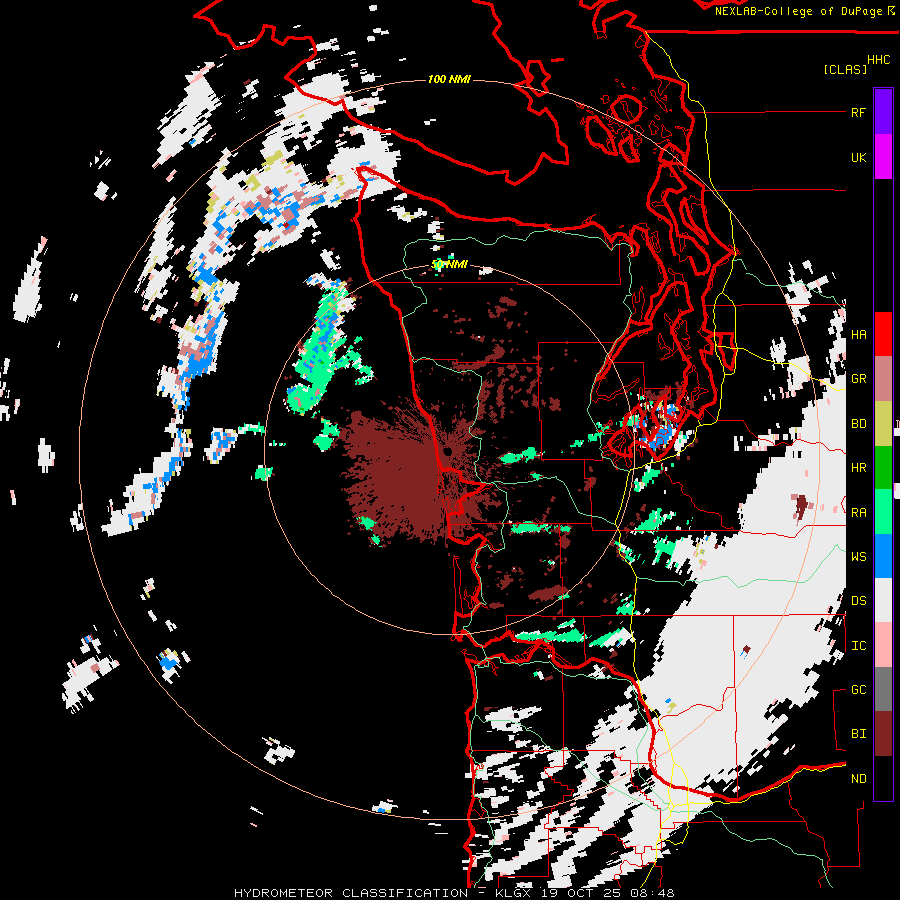Click the [CLAS] legend heading

point(845,70)
